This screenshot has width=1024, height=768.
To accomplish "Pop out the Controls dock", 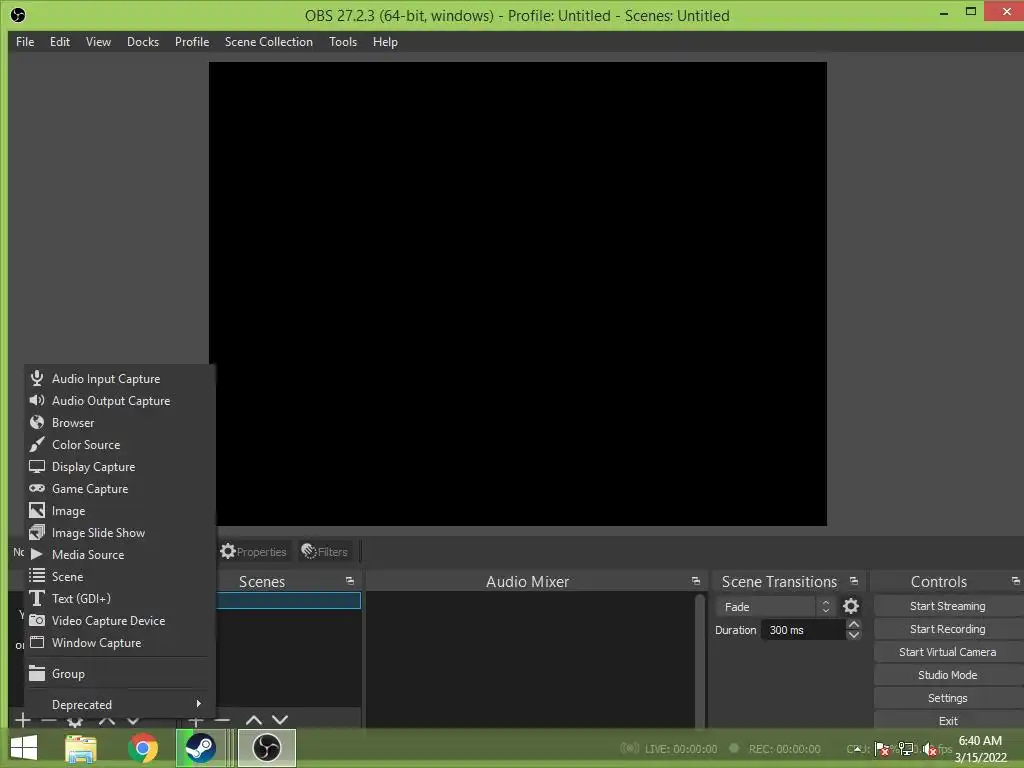I will tap(1016, 581).
